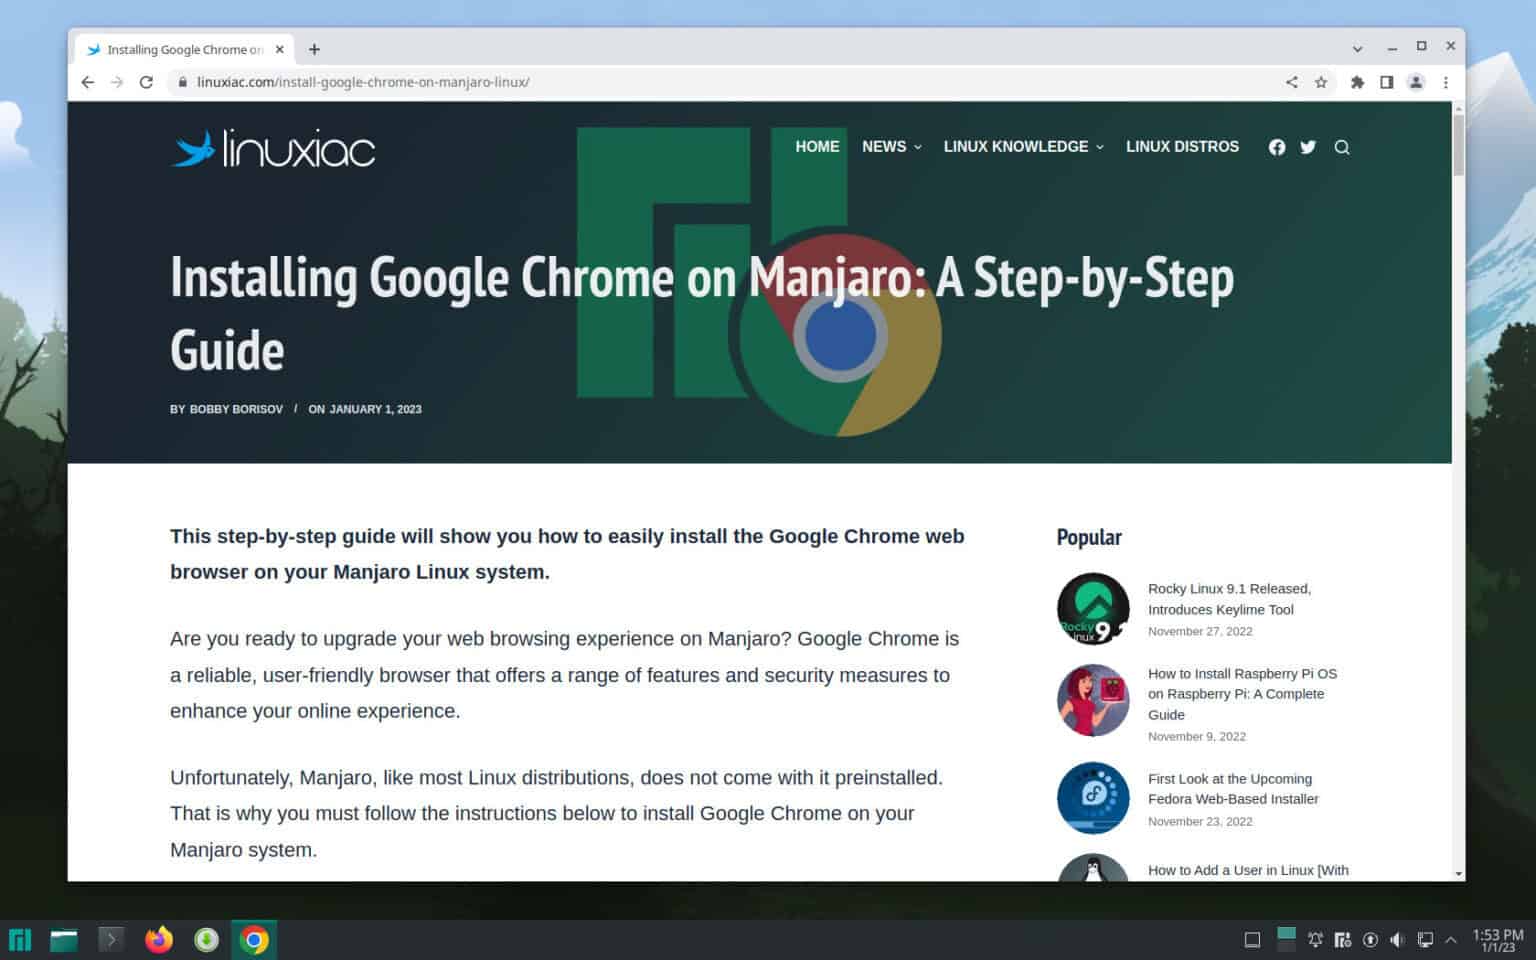Open the Chrome profile avatar icon

(1416, 82)
